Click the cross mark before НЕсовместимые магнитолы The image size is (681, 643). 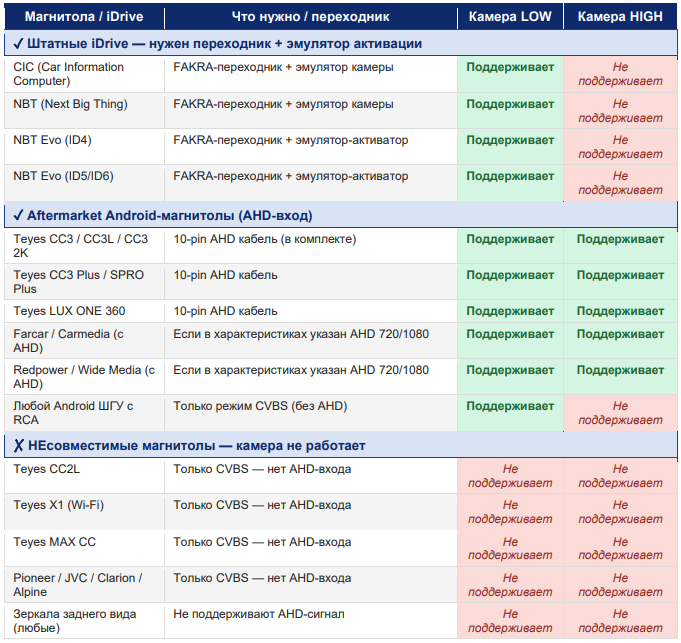pos(18,445)
